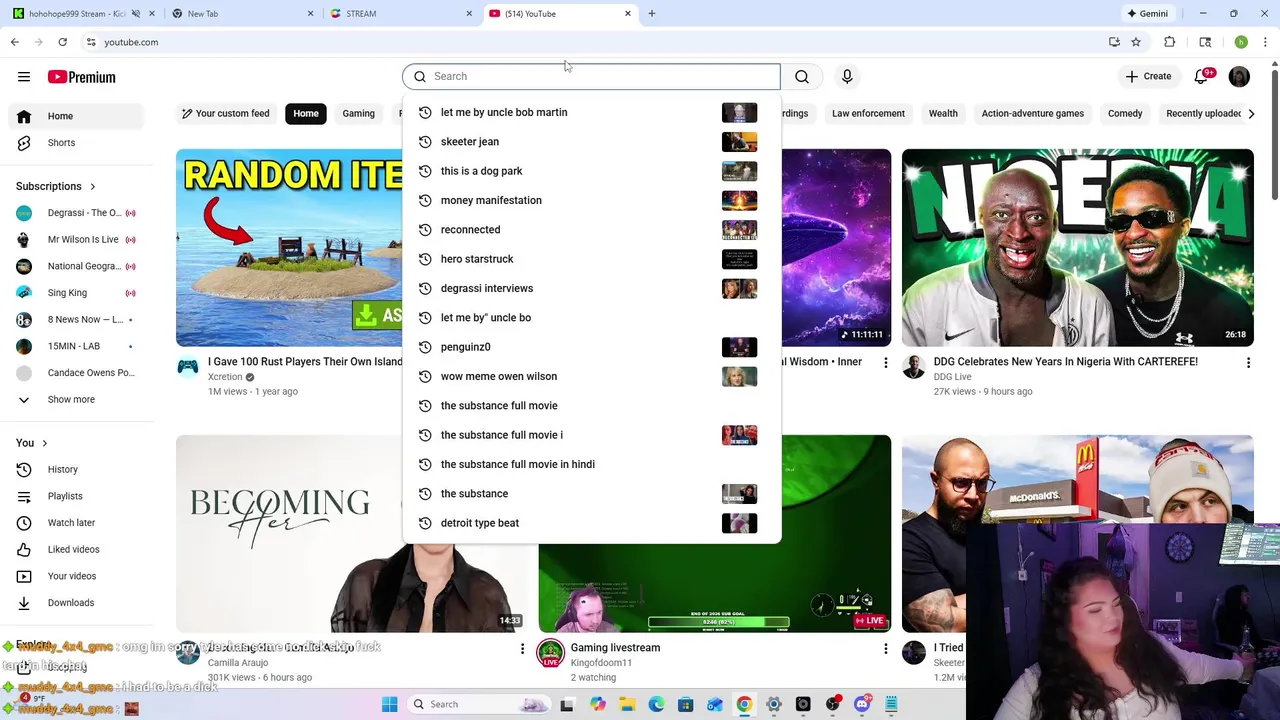
Task: Click the magnifier search button next to search box
Action: pos(802,76)
